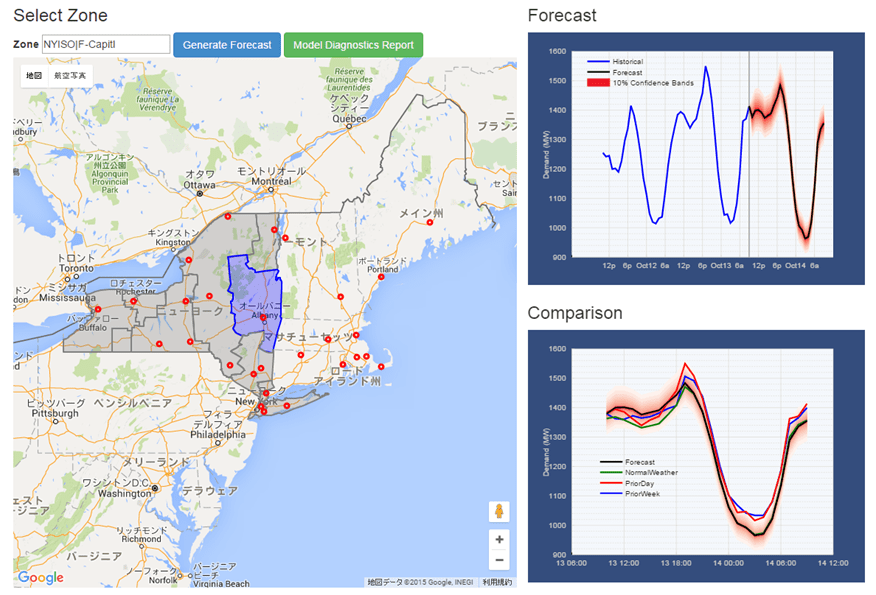Click the PriorWeek legend entry
Viewport: 876px width, 595px height.
click(x=643, y=494)
